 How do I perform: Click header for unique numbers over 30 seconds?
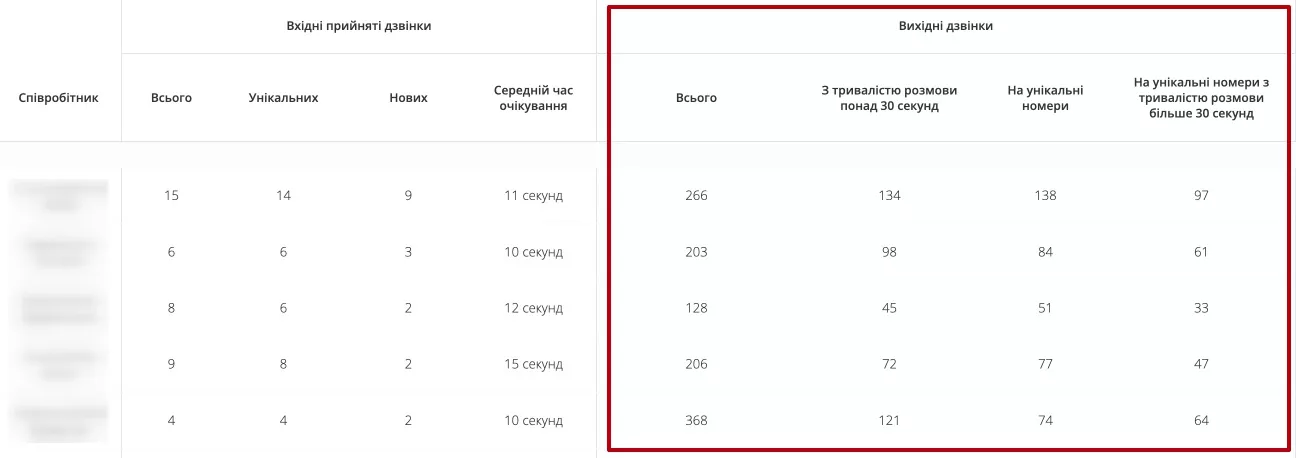(x=1201, y=98)
